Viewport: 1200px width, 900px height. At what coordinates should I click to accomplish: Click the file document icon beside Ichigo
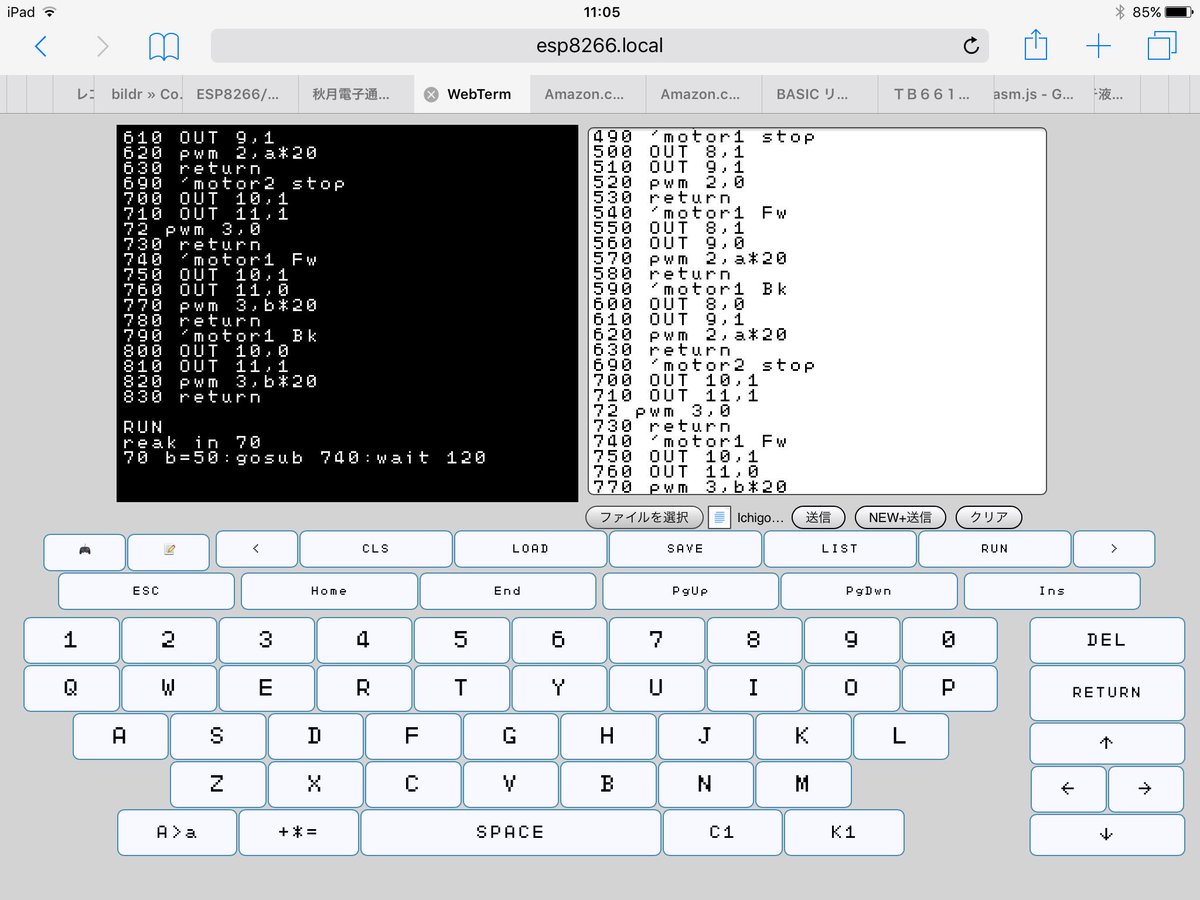point(719,517)
